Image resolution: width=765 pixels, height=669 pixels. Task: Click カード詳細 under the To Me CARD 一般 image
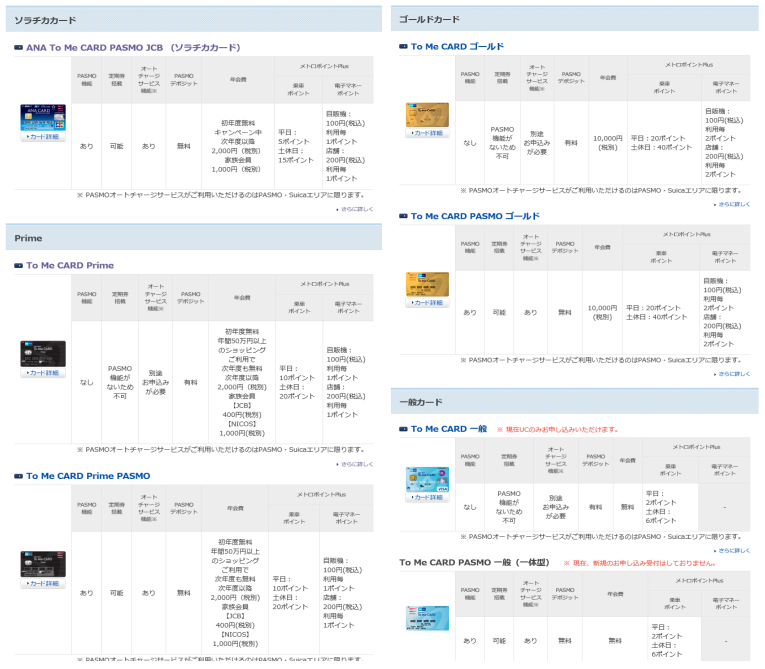(x=427, y=497)
